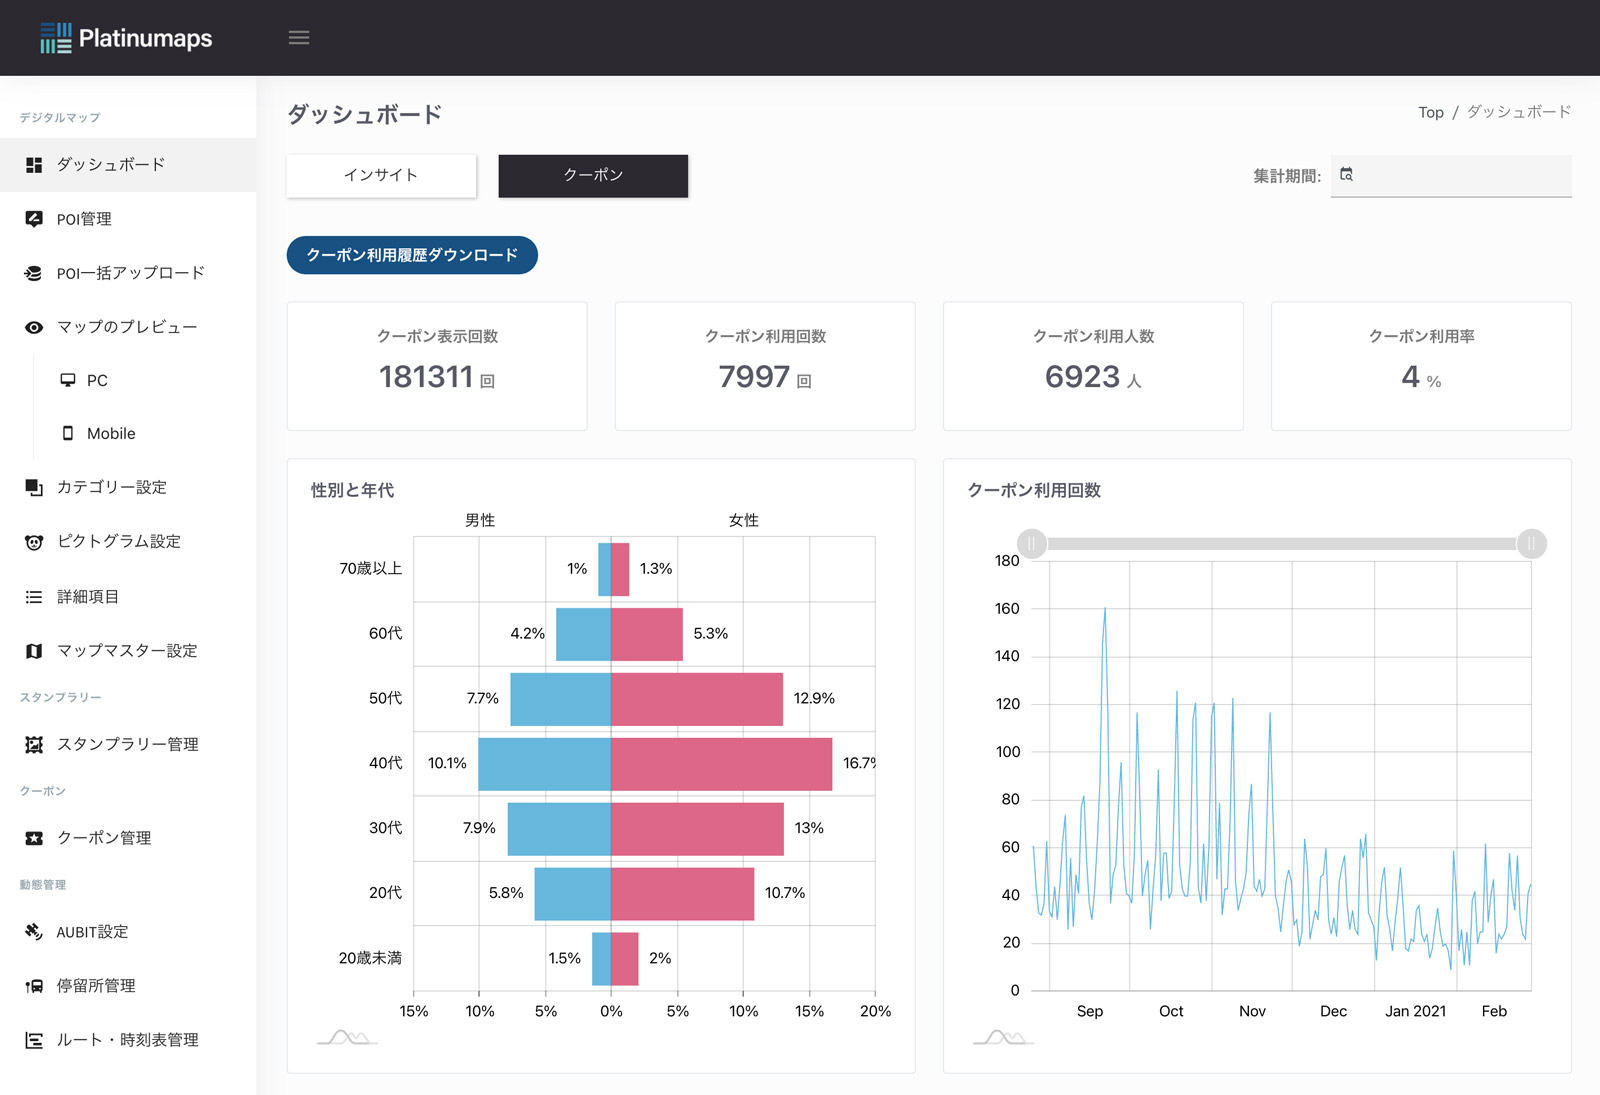Open POI管理 from the sidebar
1600x1095 pixels.
[84, 219]
